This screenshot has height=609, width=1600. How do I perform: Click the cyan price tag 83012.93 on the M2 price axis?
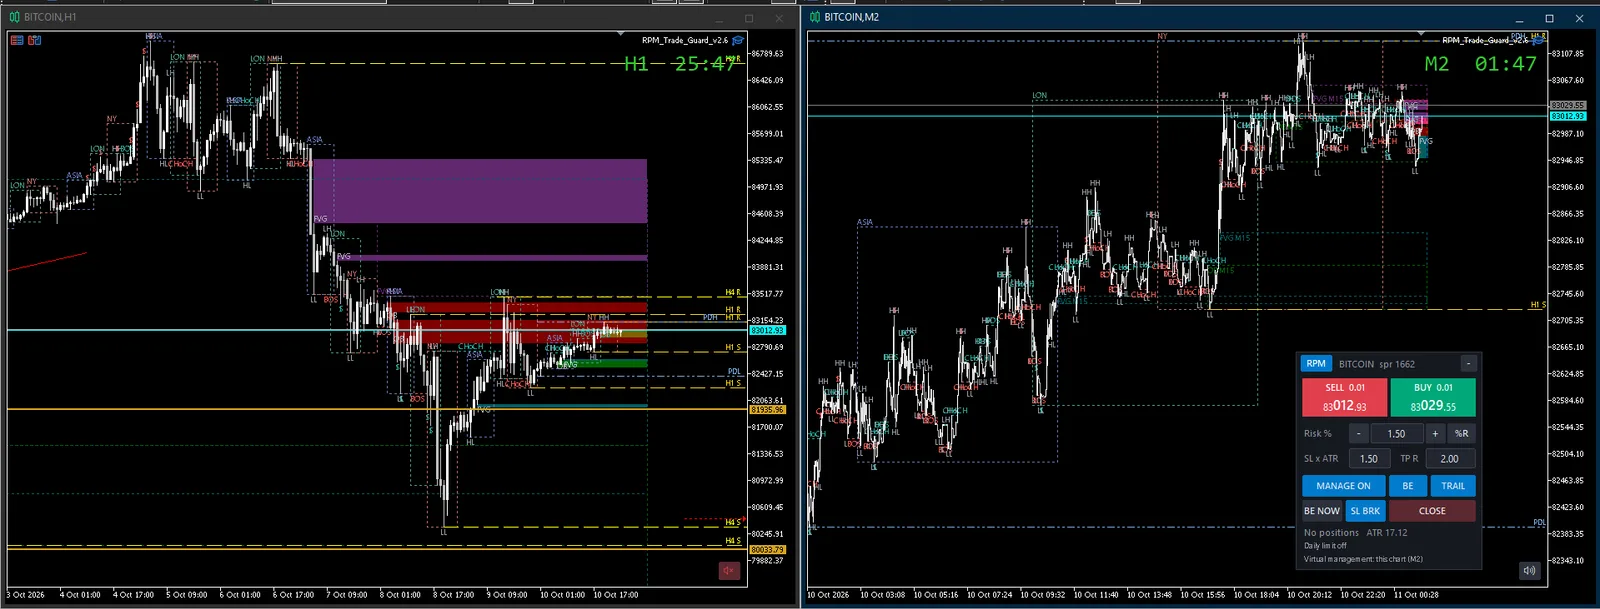[1567, 116]
